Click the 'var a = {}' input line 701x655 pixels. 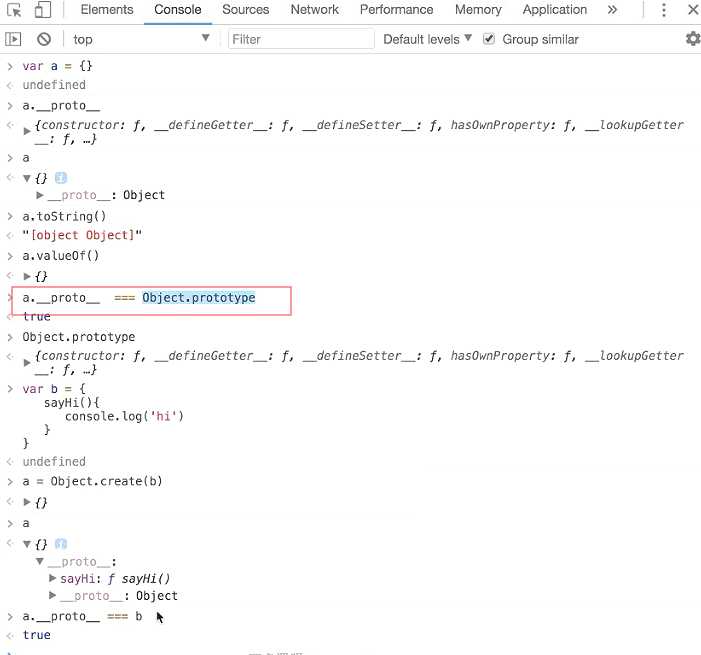57,66
